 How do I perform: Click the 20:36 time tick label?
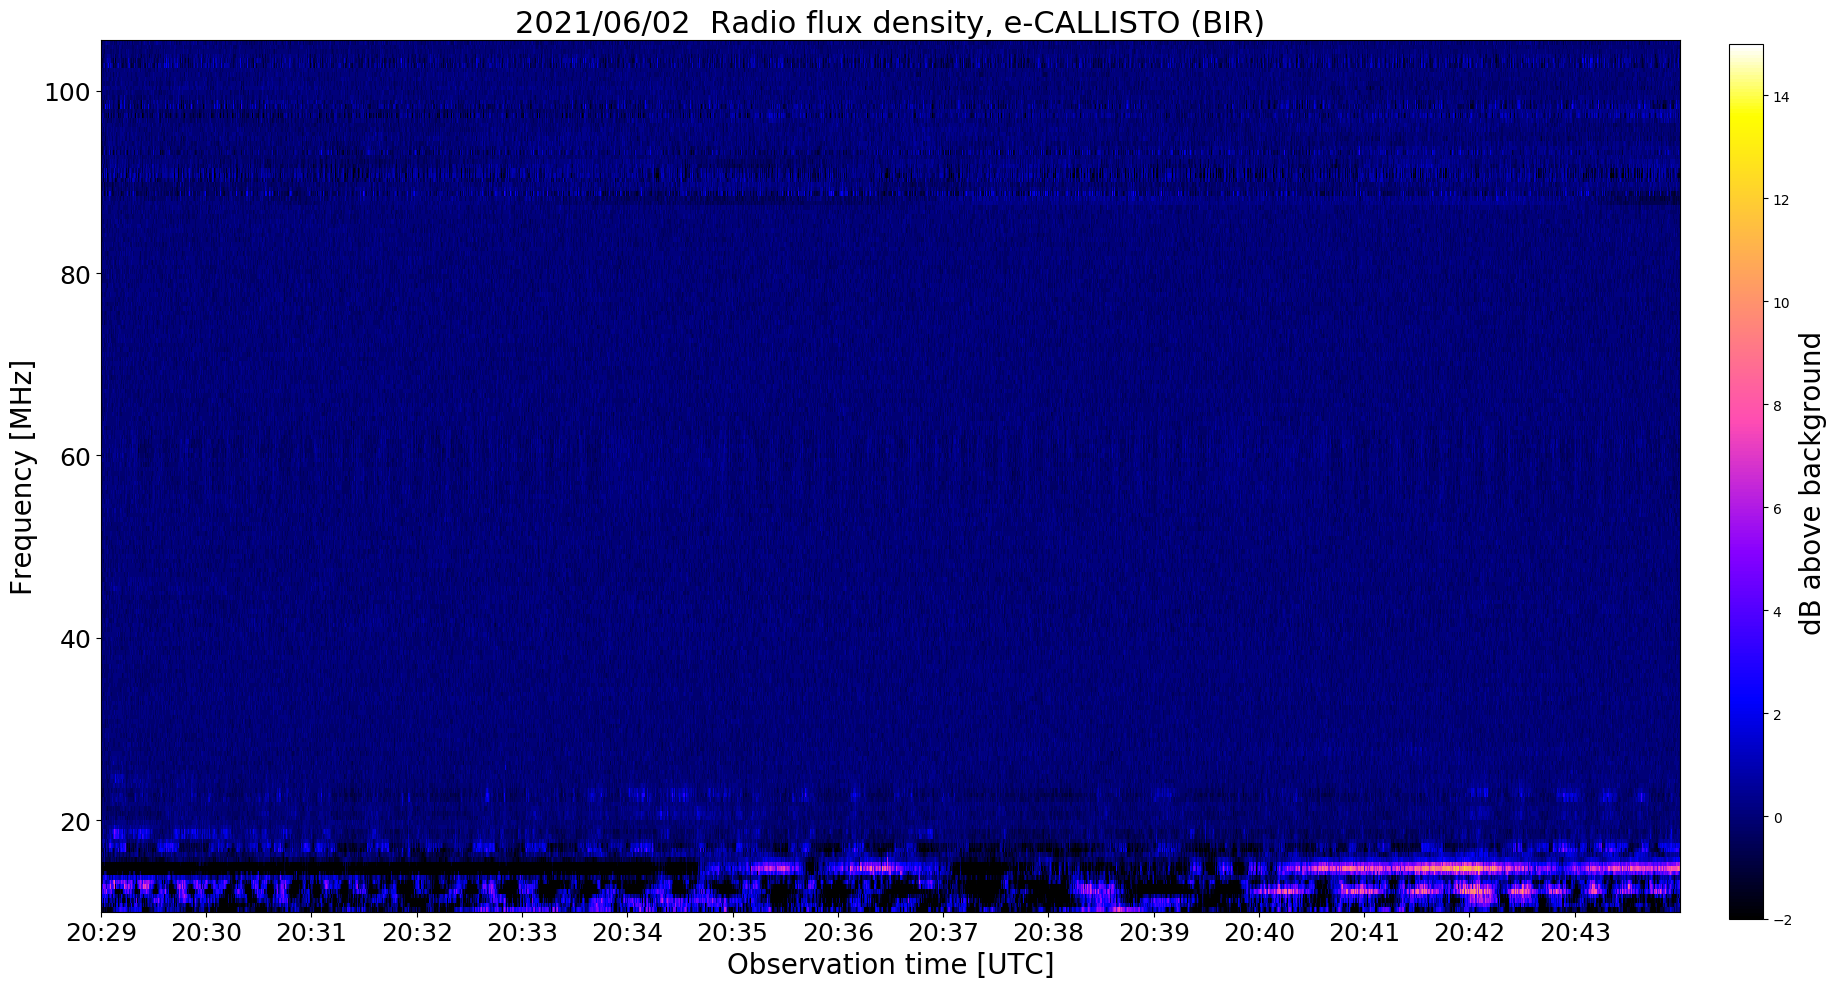click(838, 933)
